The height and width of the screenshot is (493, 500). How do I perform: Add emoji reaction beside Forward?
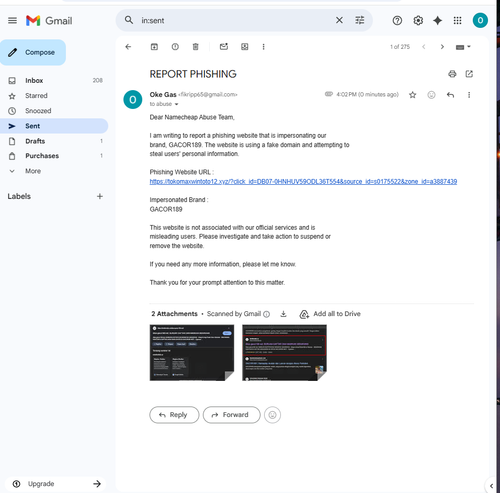(x=272, y=415)
